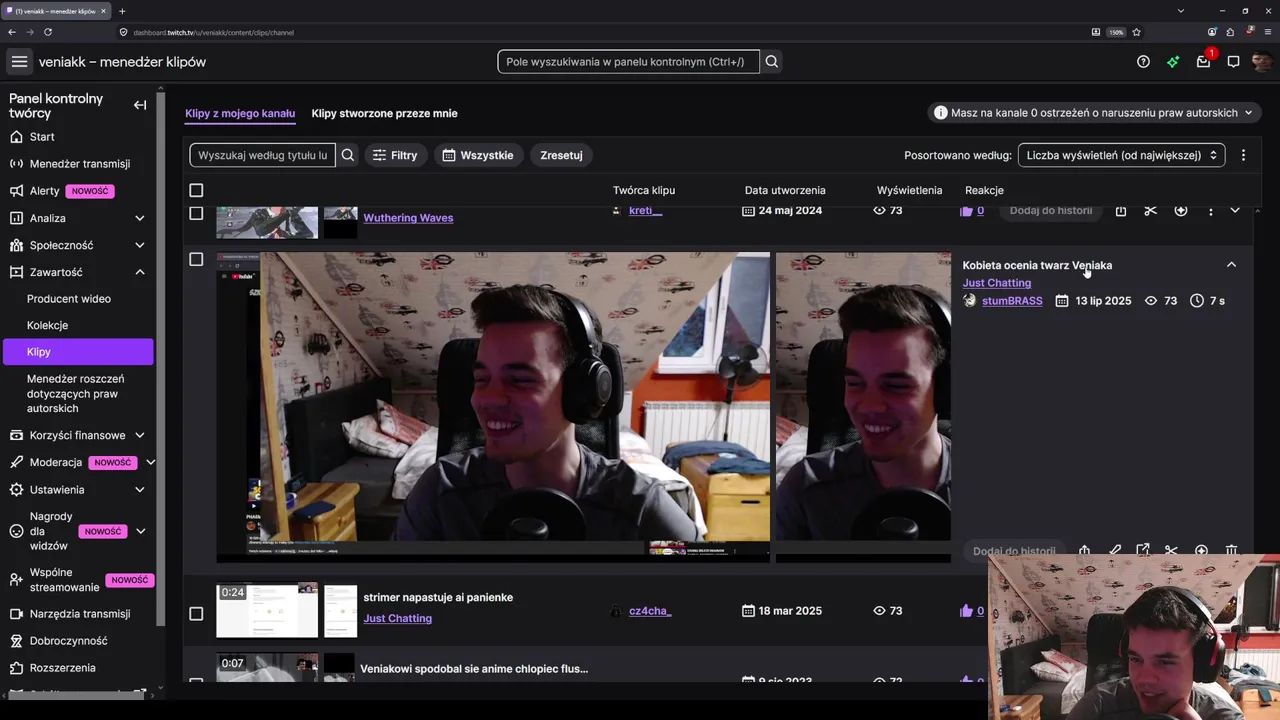Expand Korzyści finansowe sidebar section

point(140,435)
